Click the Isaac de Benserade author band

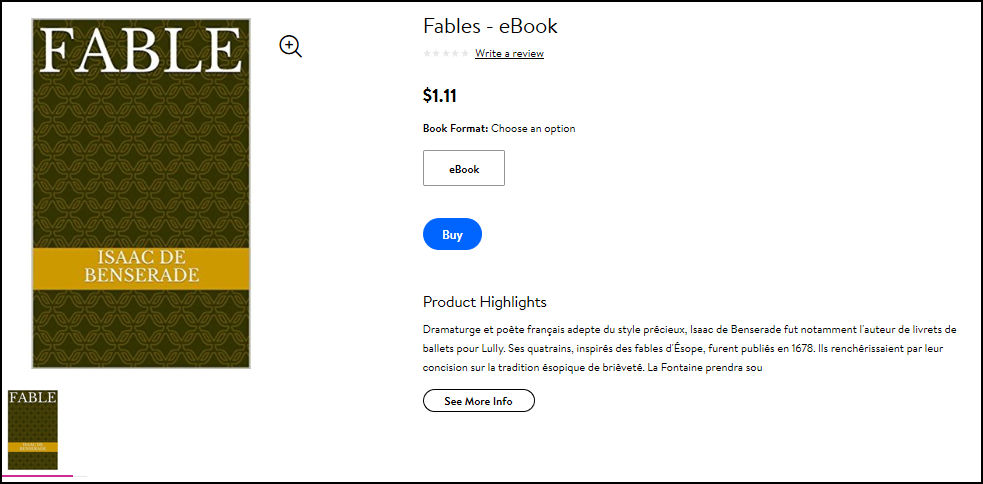click(x=141, y=268)
